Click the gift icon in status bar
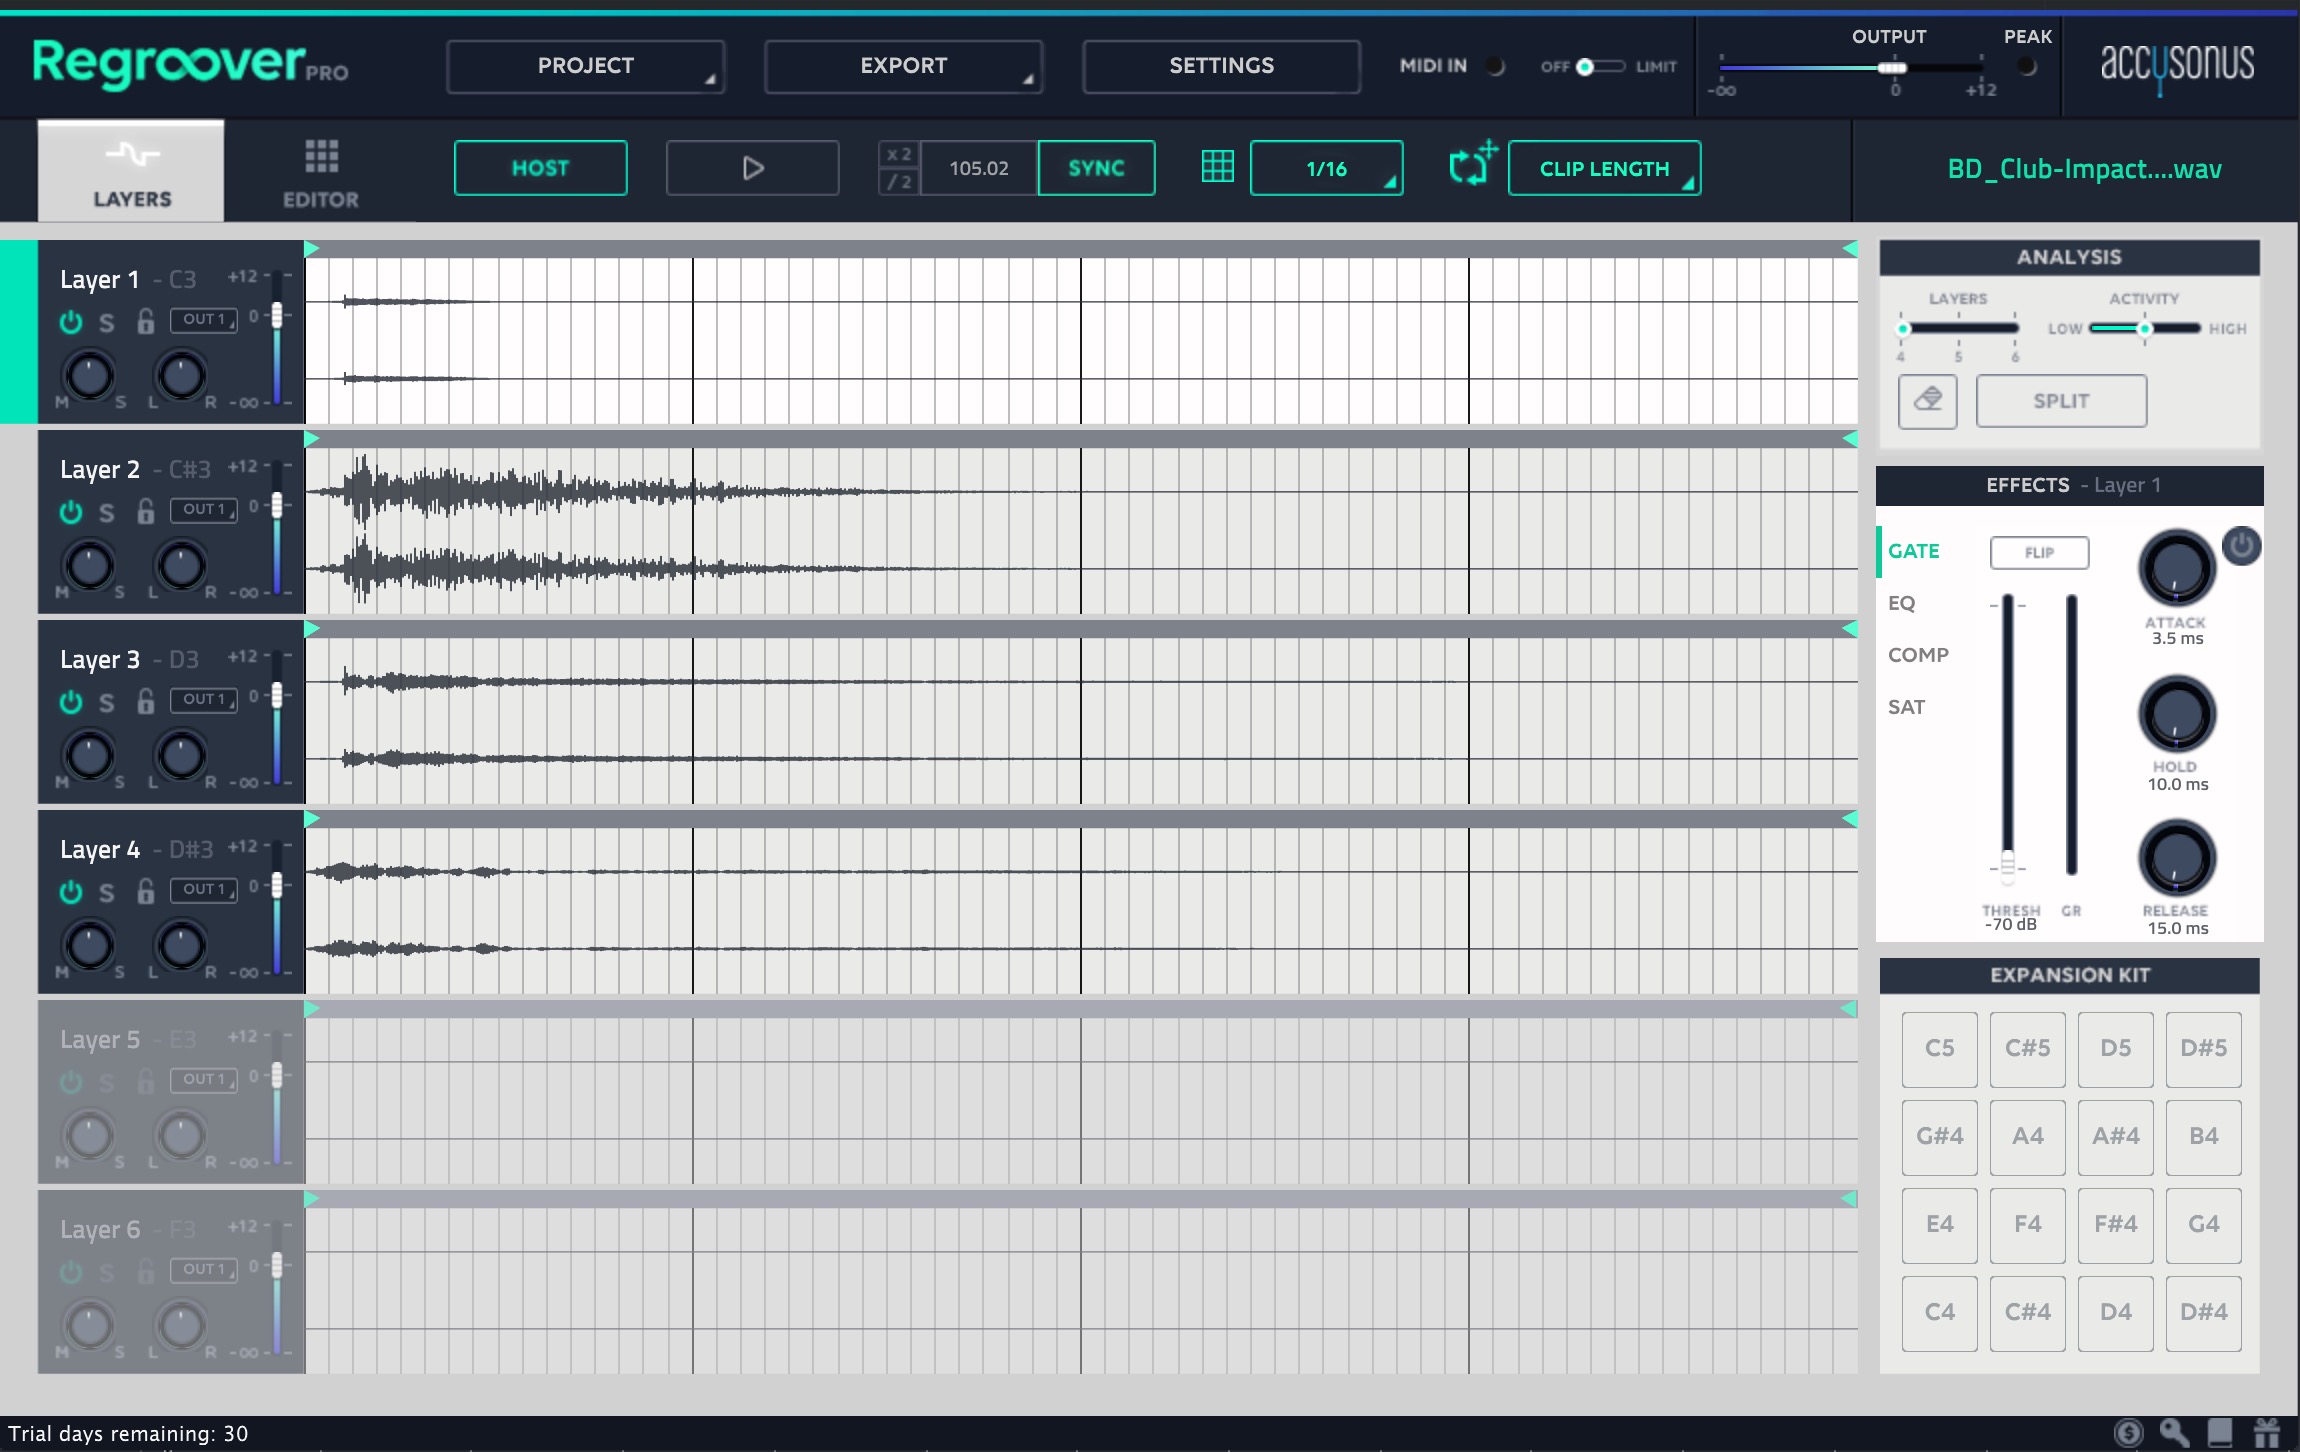Screen dimensions: 2300x1452 coord(2267,1433)
